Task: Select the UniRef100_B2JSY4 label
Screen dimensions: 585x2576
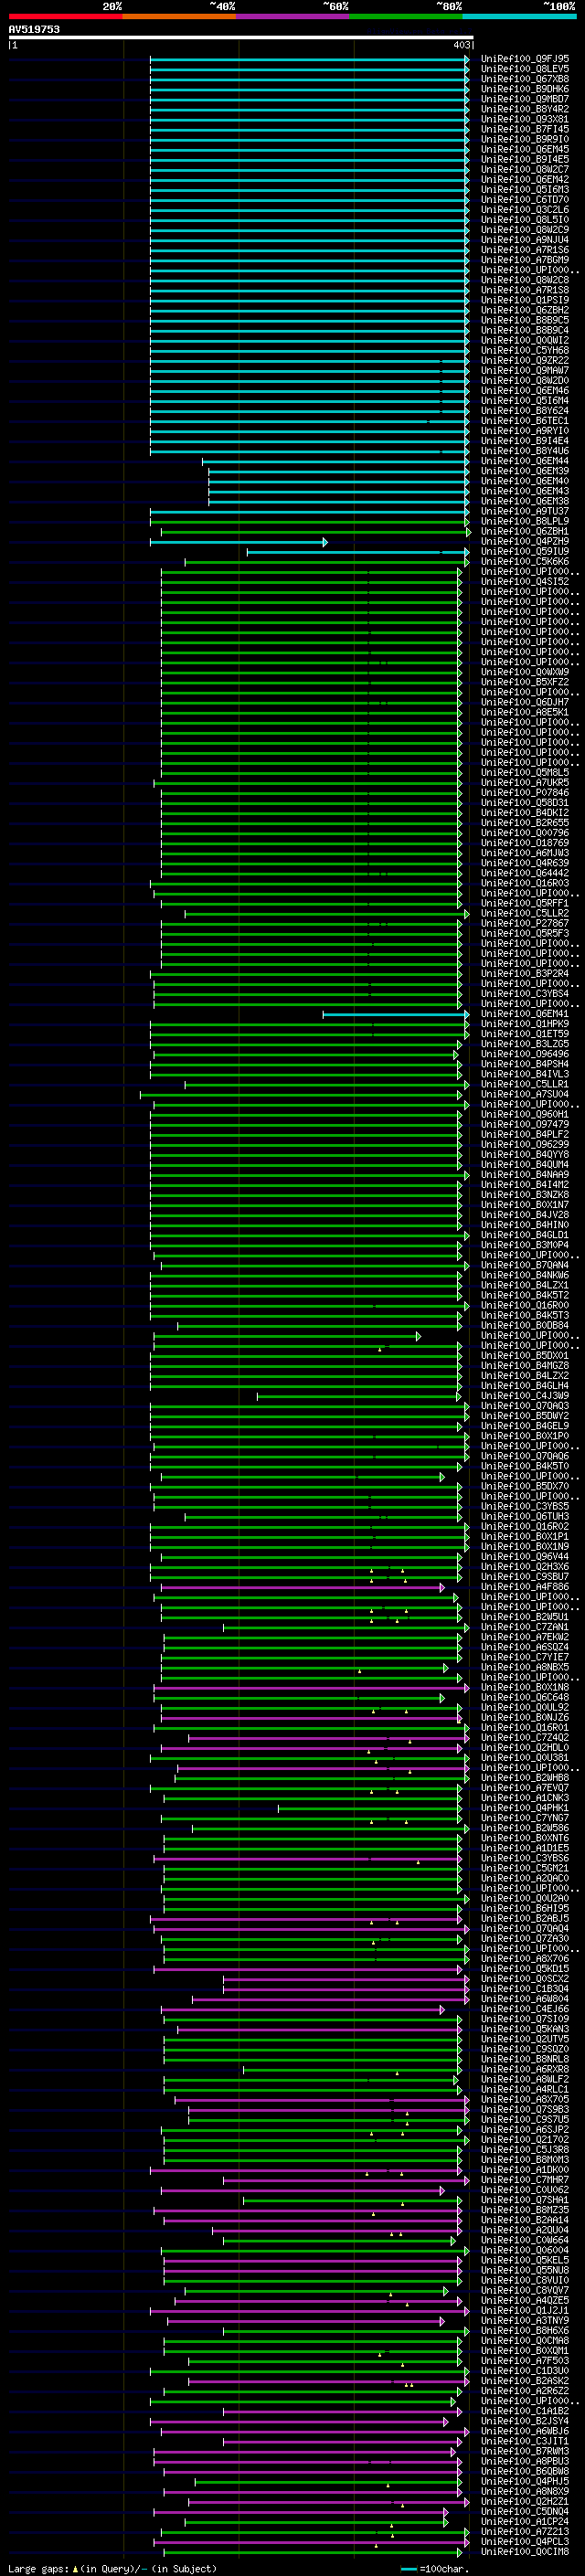Action: tap(525, 2422)
